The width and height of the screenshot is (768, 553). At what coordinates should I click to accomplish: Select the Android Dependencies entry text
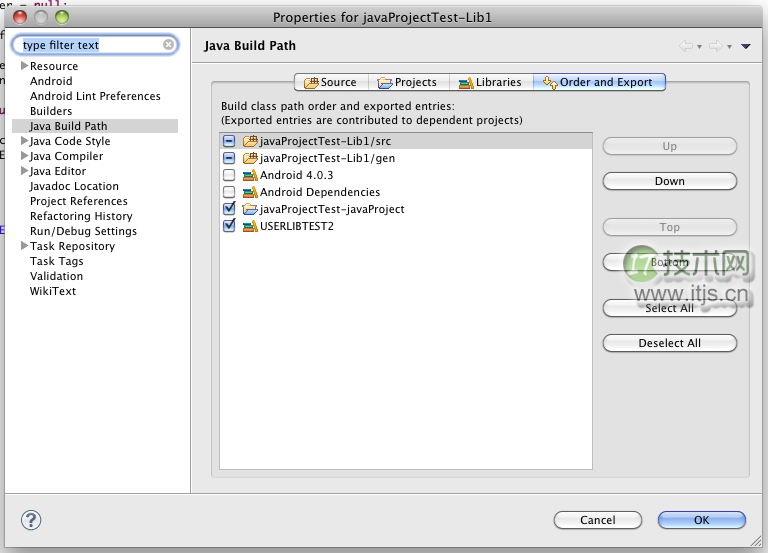pyautogui.click(x=320, y=192)
